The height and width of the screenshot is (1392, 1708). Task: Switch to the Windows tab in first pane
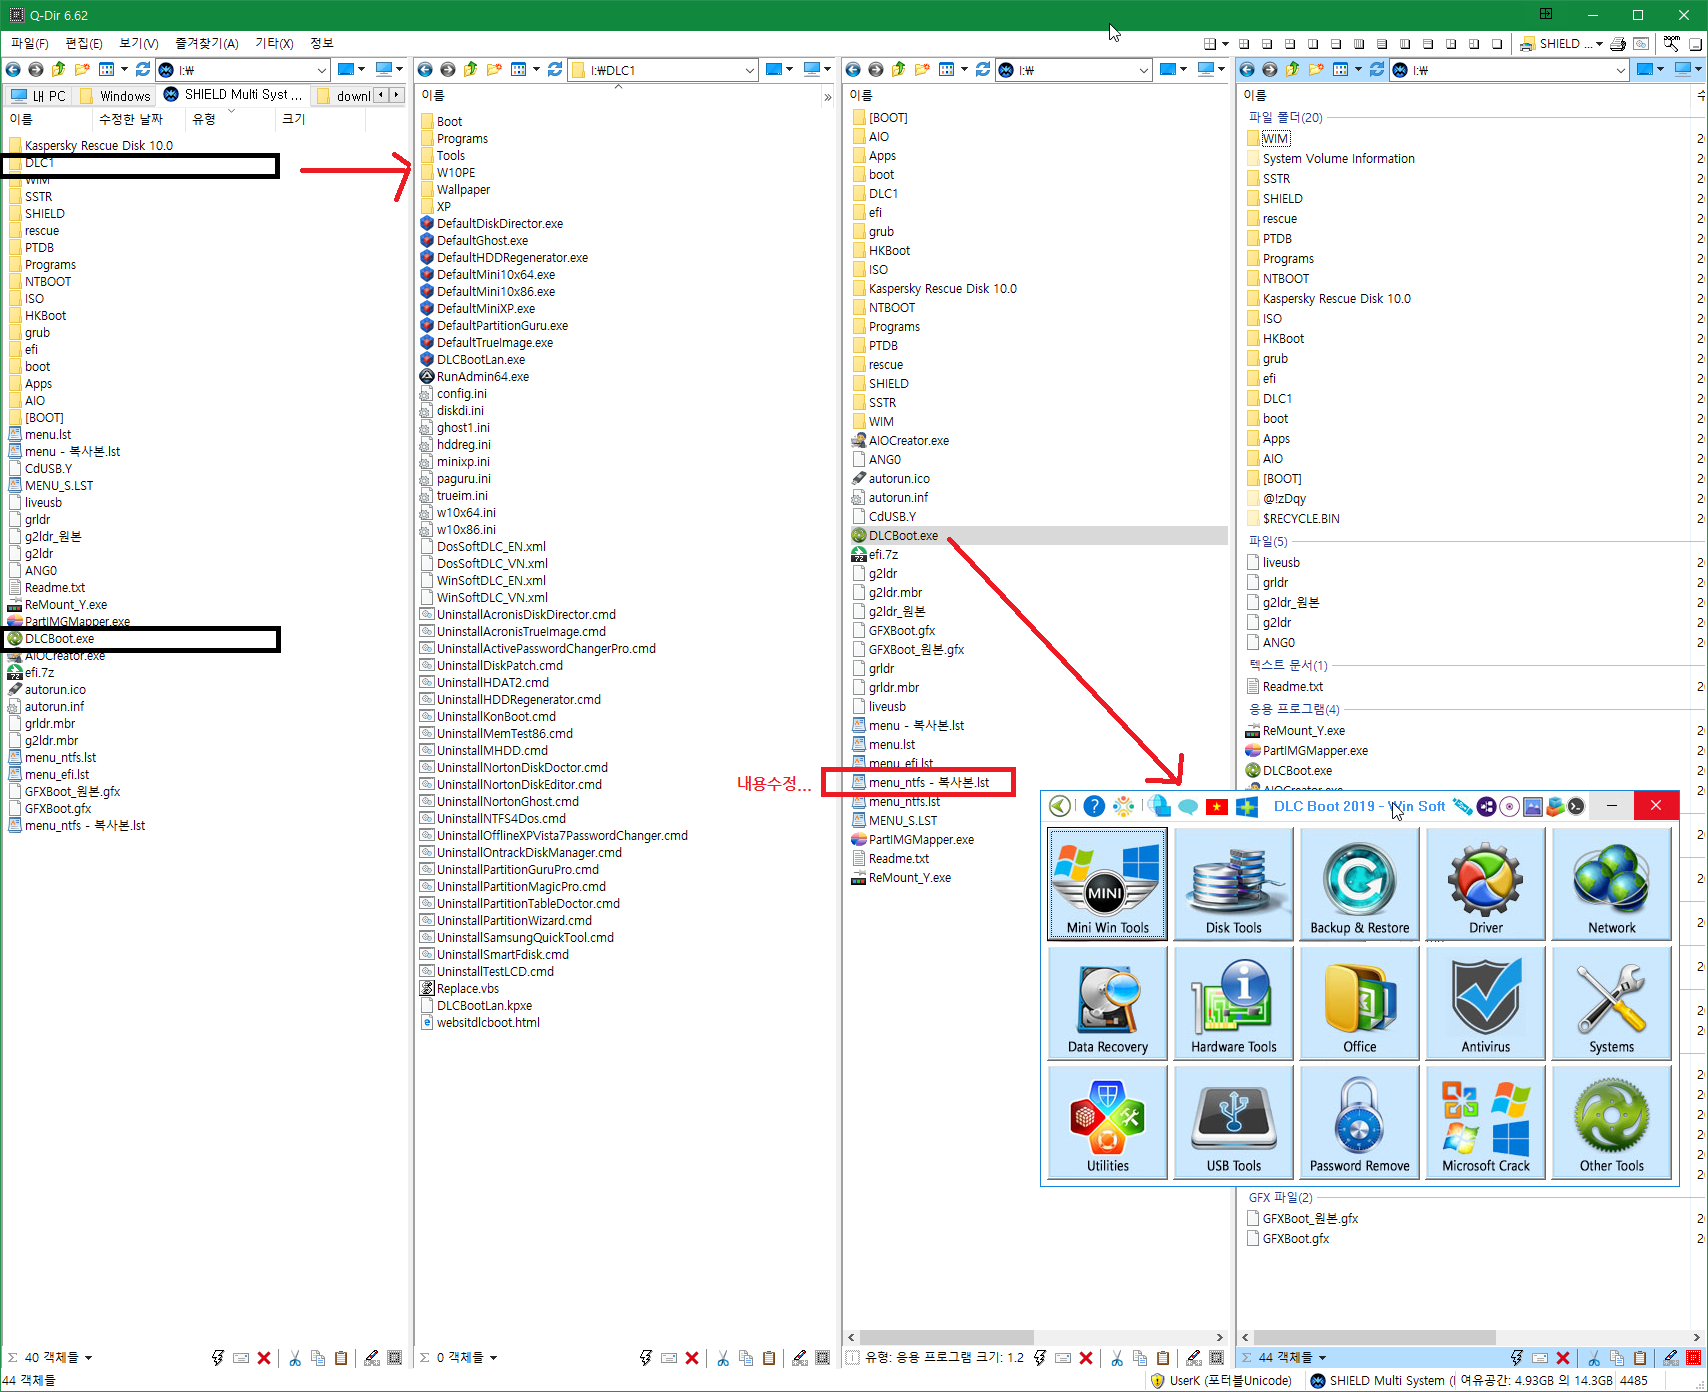pyautogui.click(x=115, y=95)
